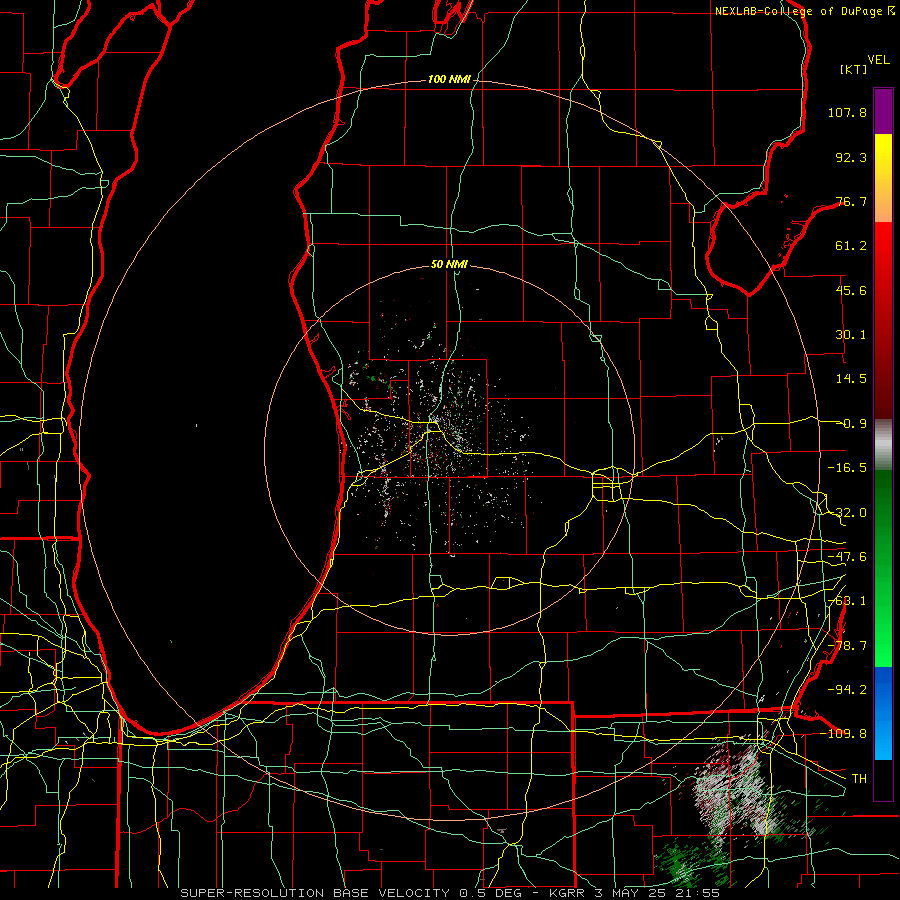Click the -47.6 legend value
Viewport: 900px width, 900px height.
847,557
